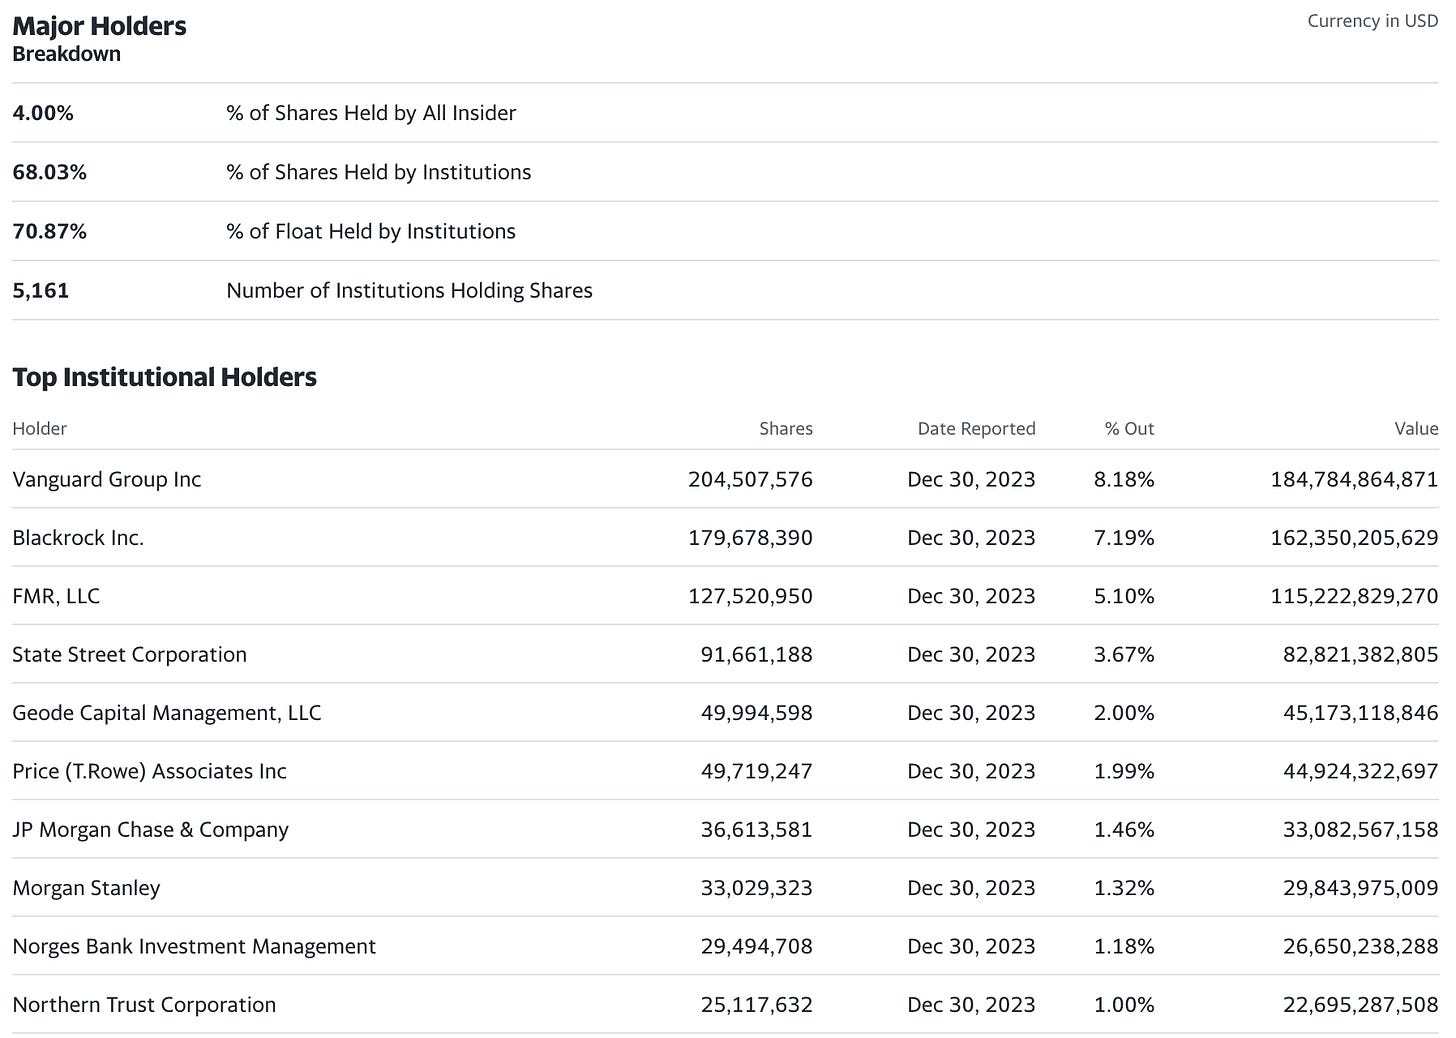This screenshot has width=1456, height=1038.
Task: Select JP Morgan Chase & Company
Action: point(150,830)
